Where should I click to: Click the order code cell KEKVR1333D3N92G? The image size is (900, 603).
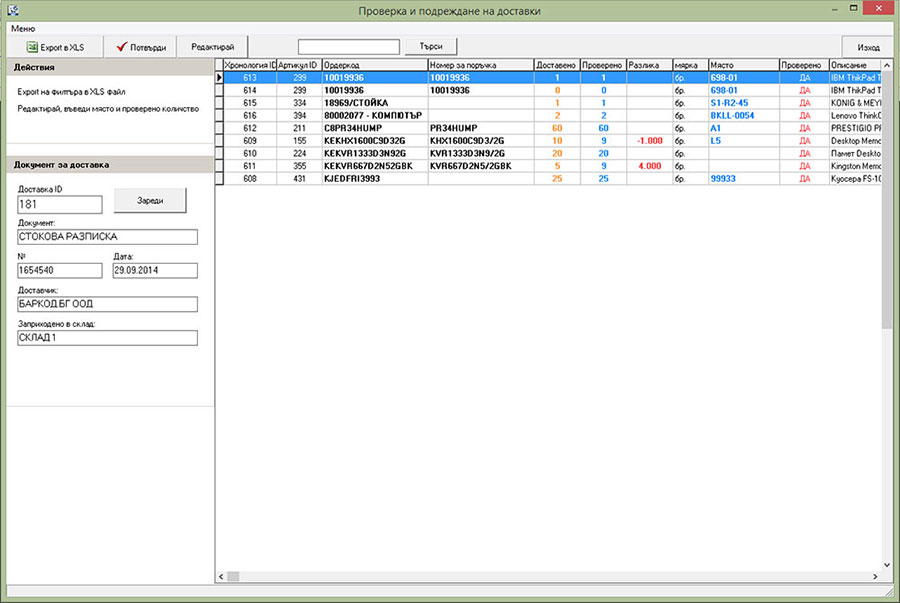point(375,153)
